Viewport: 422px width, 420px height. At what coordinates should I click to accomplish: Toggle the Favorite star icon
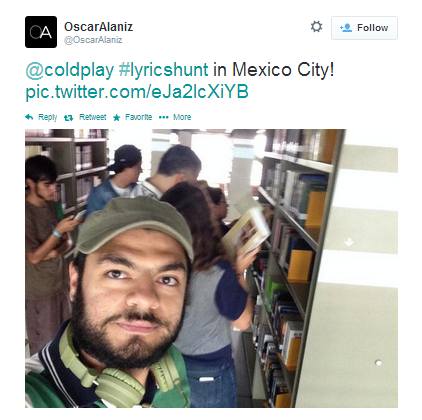tap(116, 117)
